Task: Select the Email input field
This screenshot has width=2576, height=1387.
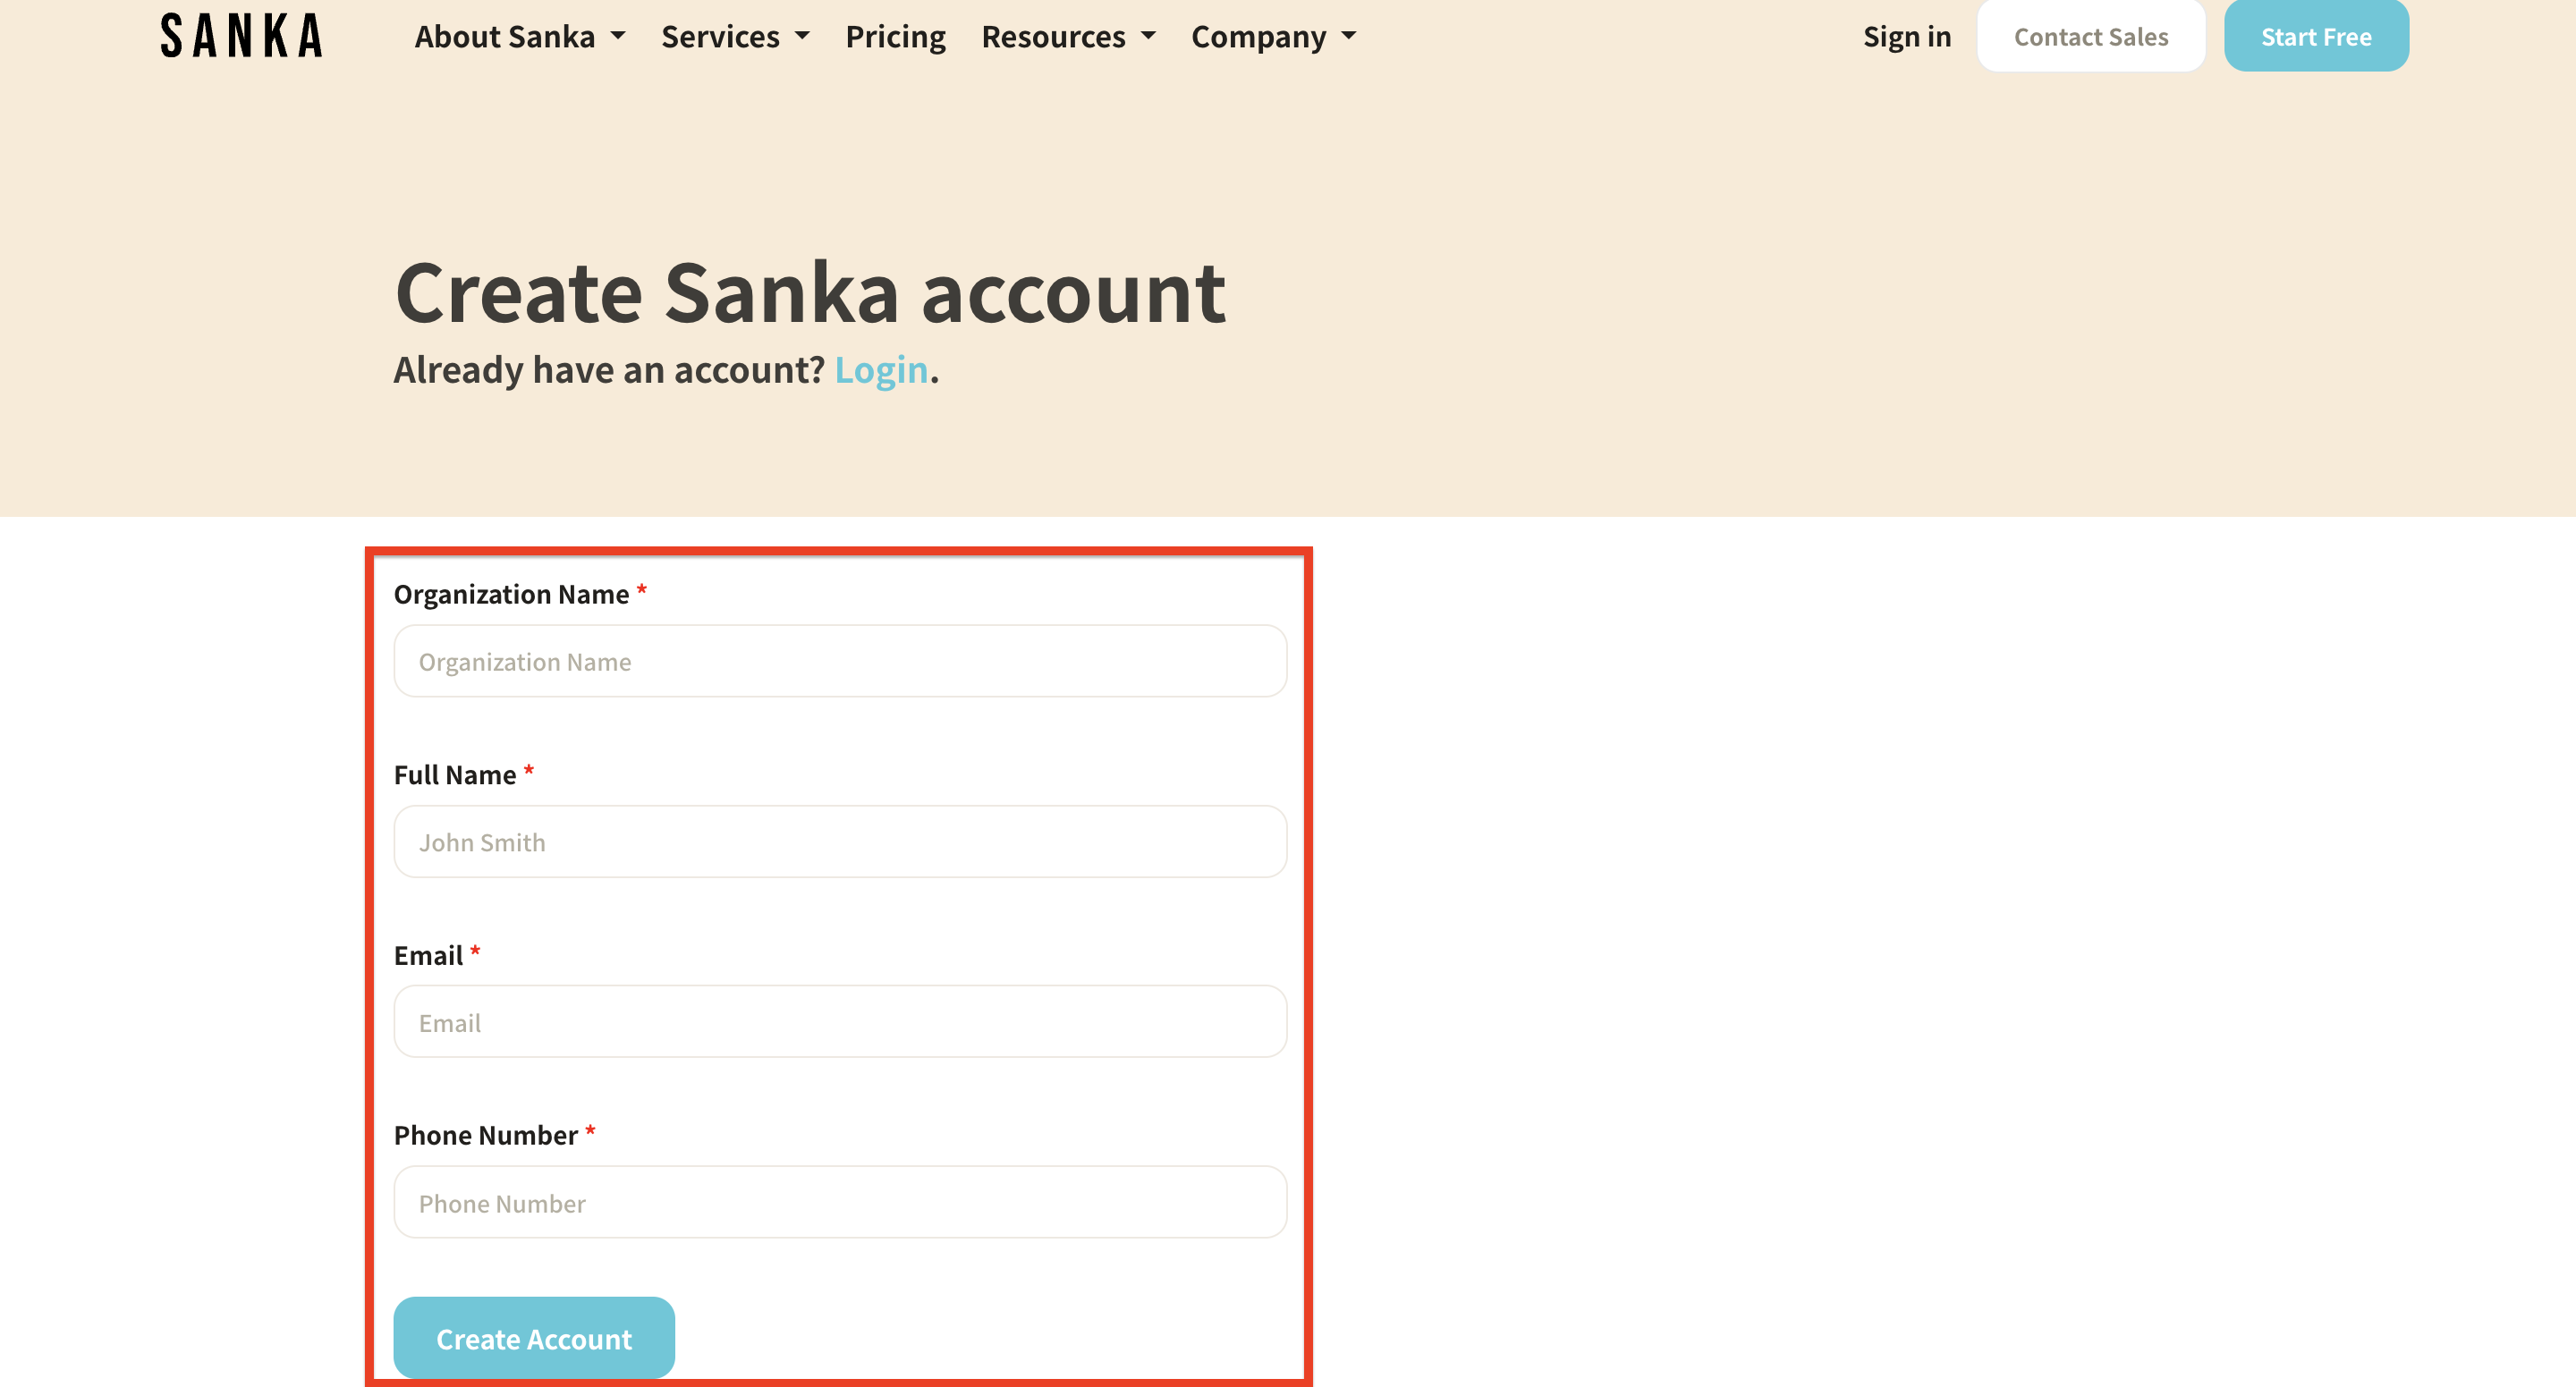Action: coord(839,1022)
